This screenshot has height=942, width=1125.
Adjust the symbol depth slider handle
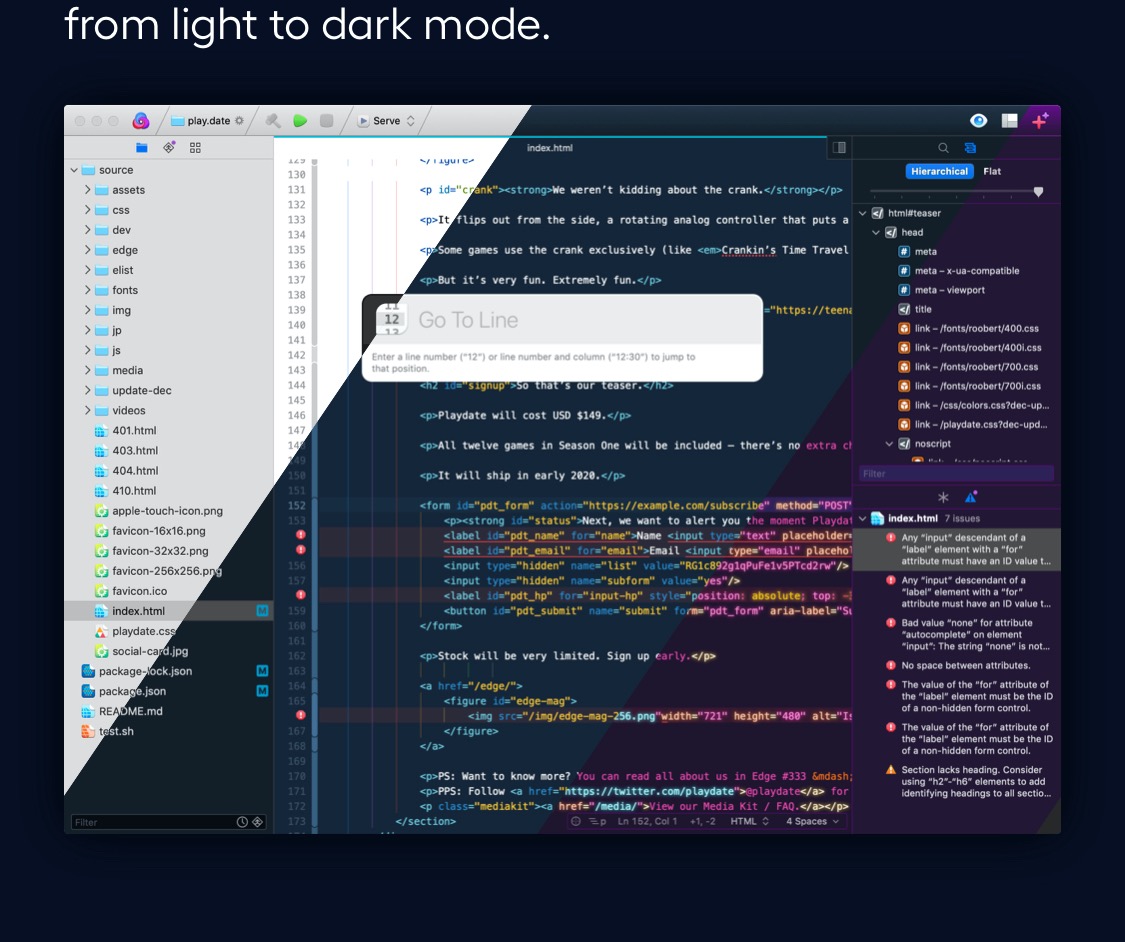coord(1038,192)
